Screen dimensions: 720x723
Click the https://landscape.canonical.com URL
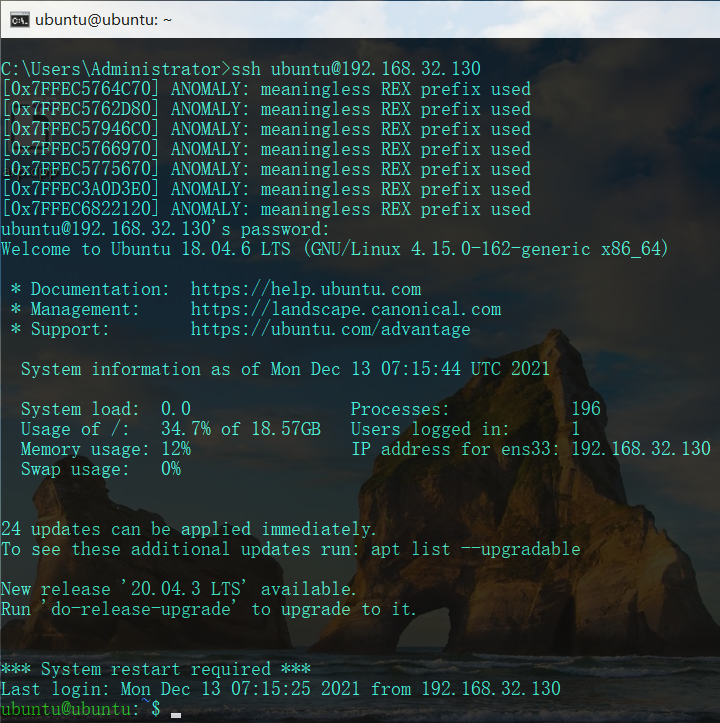click(x=346, y=309)
